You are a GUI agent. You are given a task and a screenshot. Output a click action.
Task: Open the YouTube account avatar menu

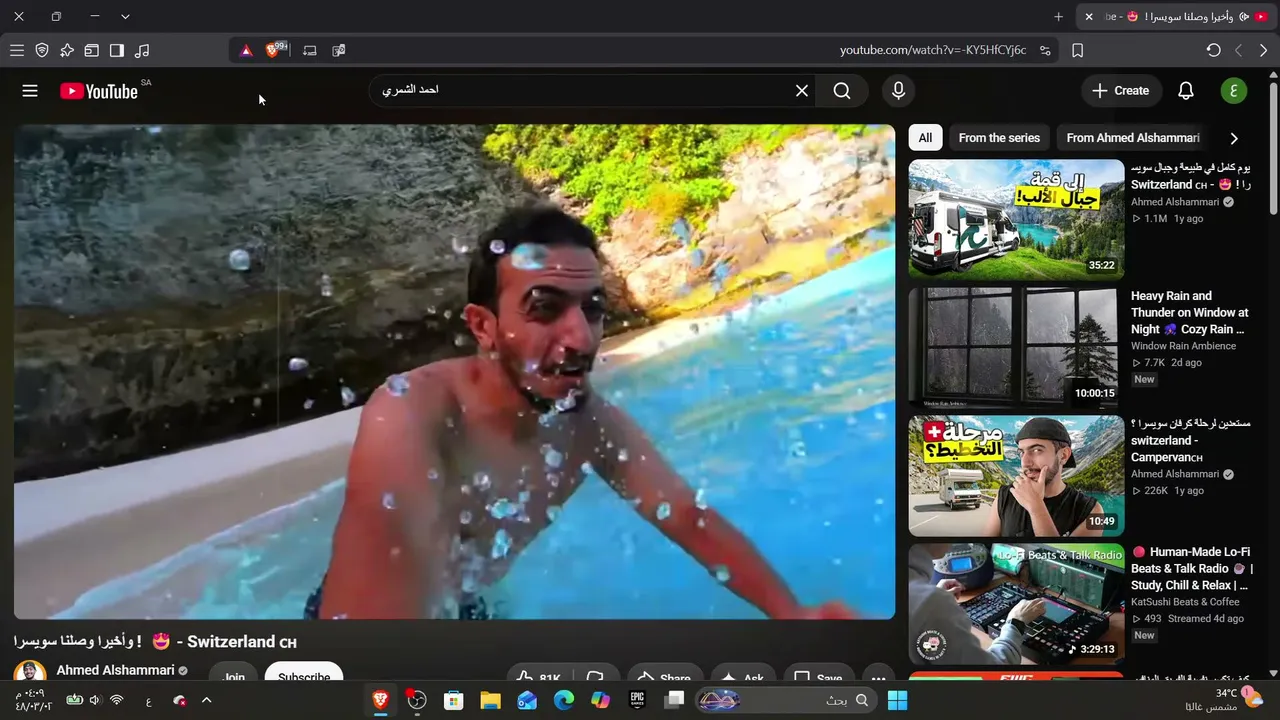coord(1234,91)
